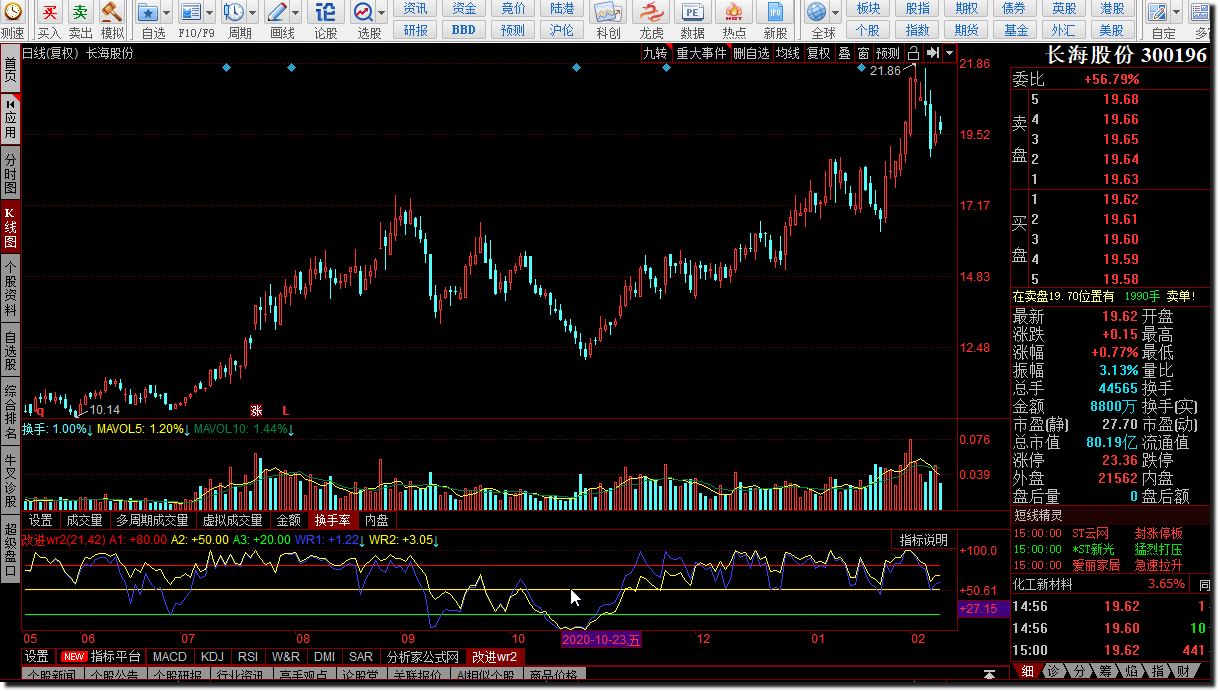Screen dimensions: 1220x691
Task: Select the 画线 drawing pencil icon
Action: click(277, 13)
